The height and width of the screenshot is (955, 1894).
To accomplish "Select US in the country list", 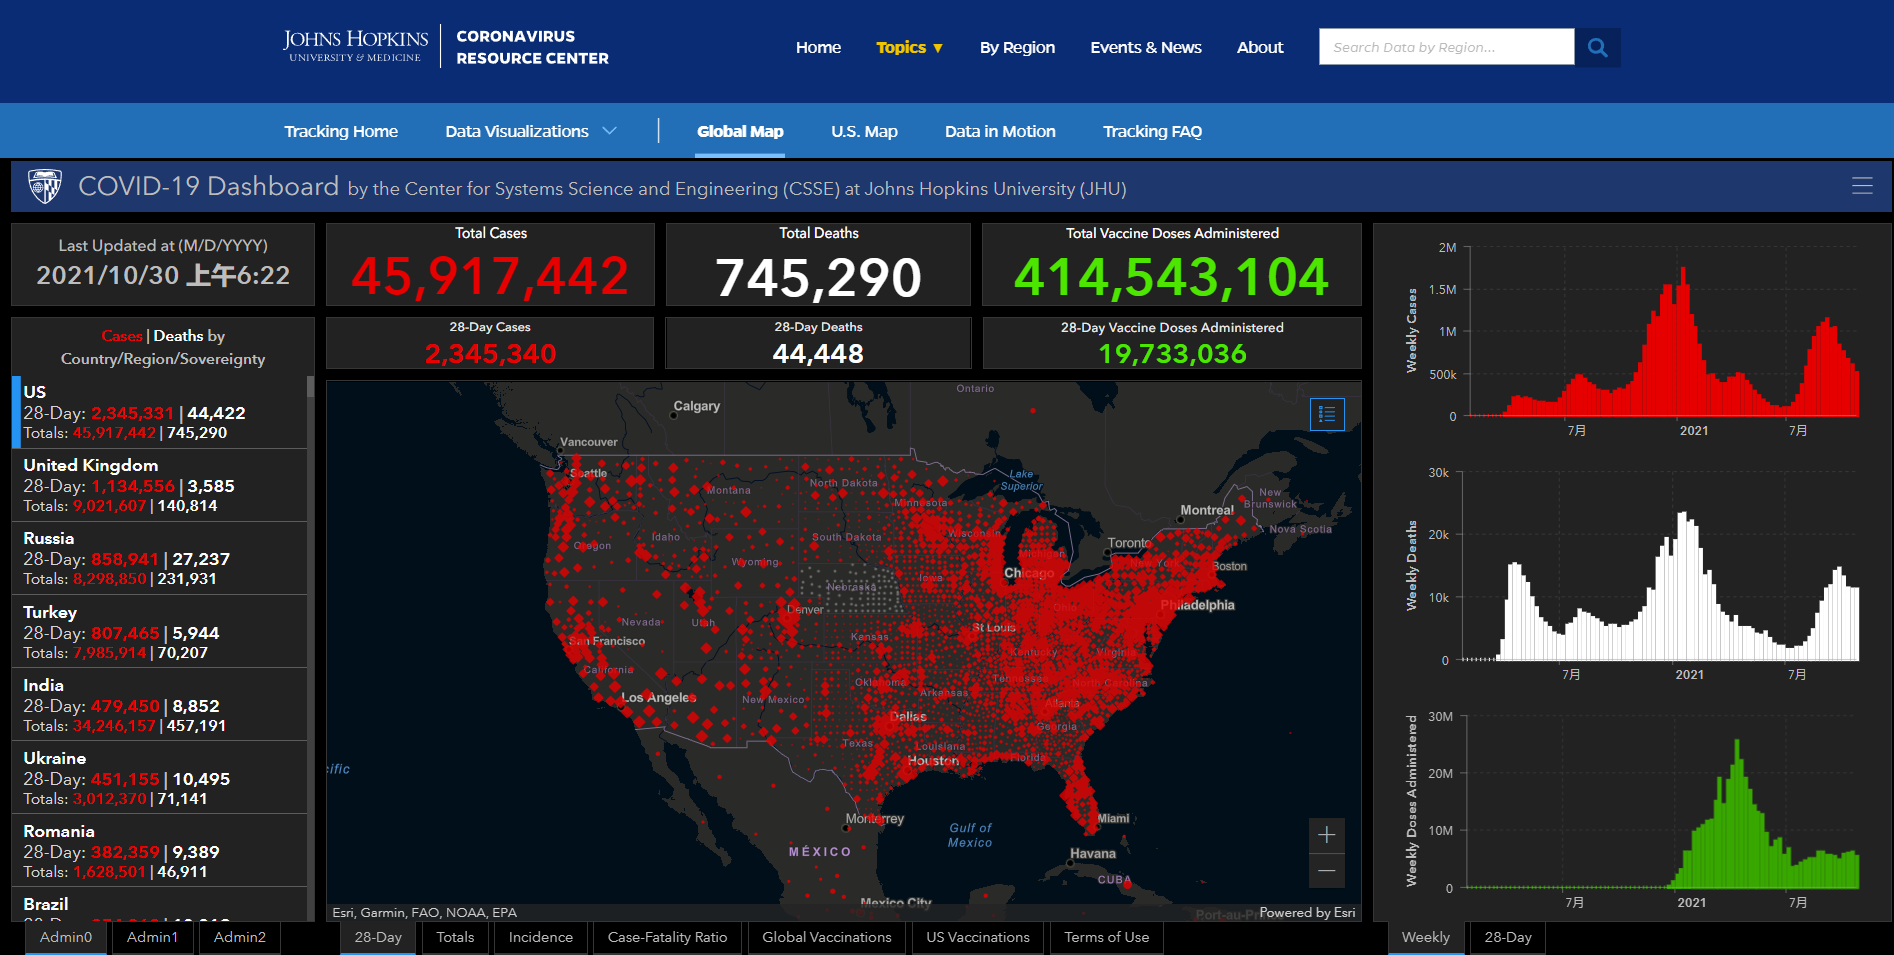I will click(160, 412).
